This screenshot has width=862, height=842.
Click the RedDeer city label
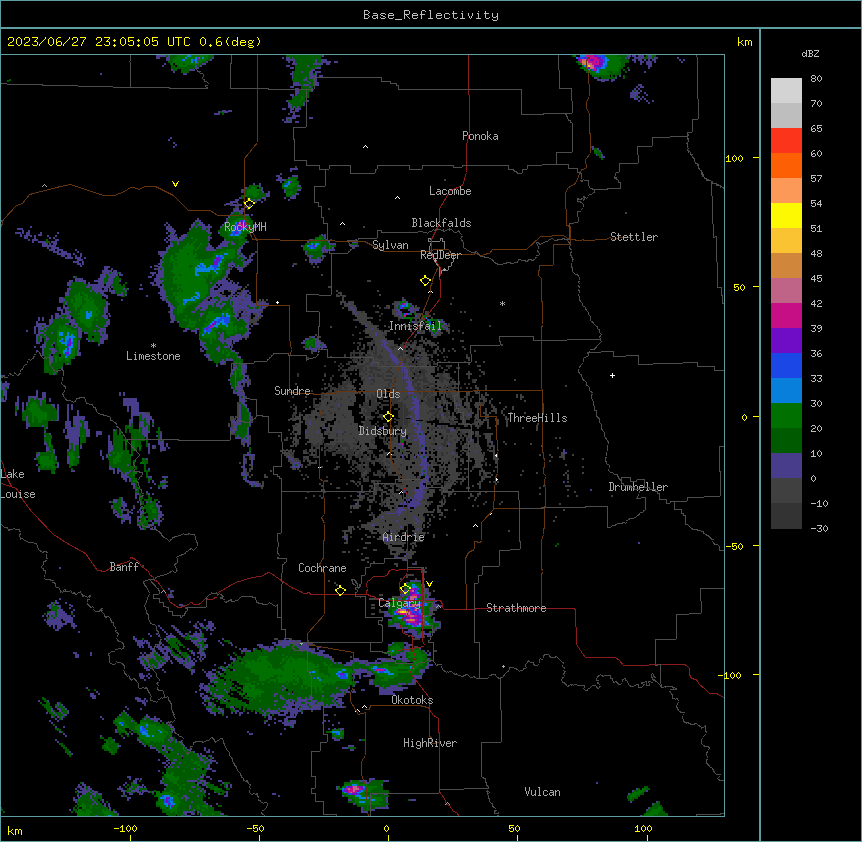(440, 255)
